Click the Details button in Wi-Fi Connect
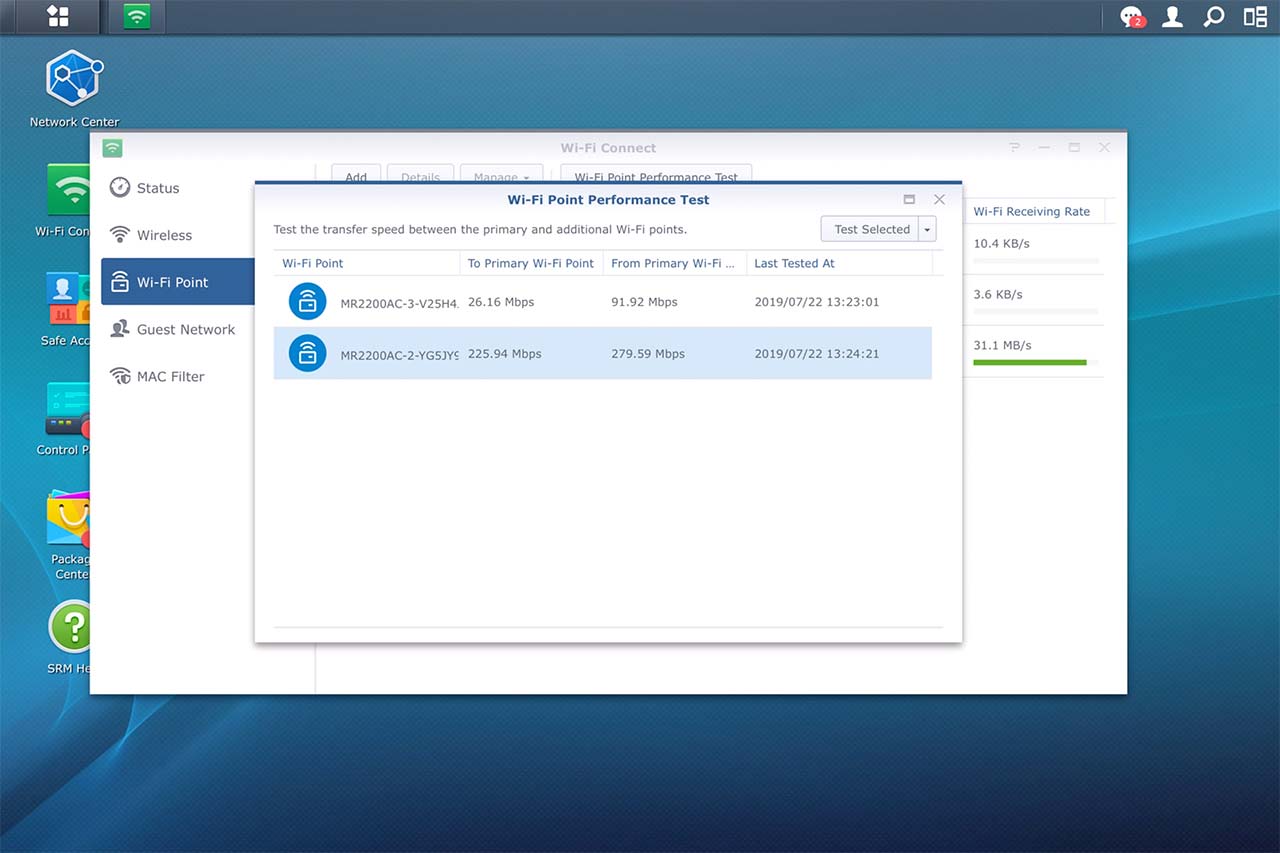The image size is (1280, 853). click(420, 175)
